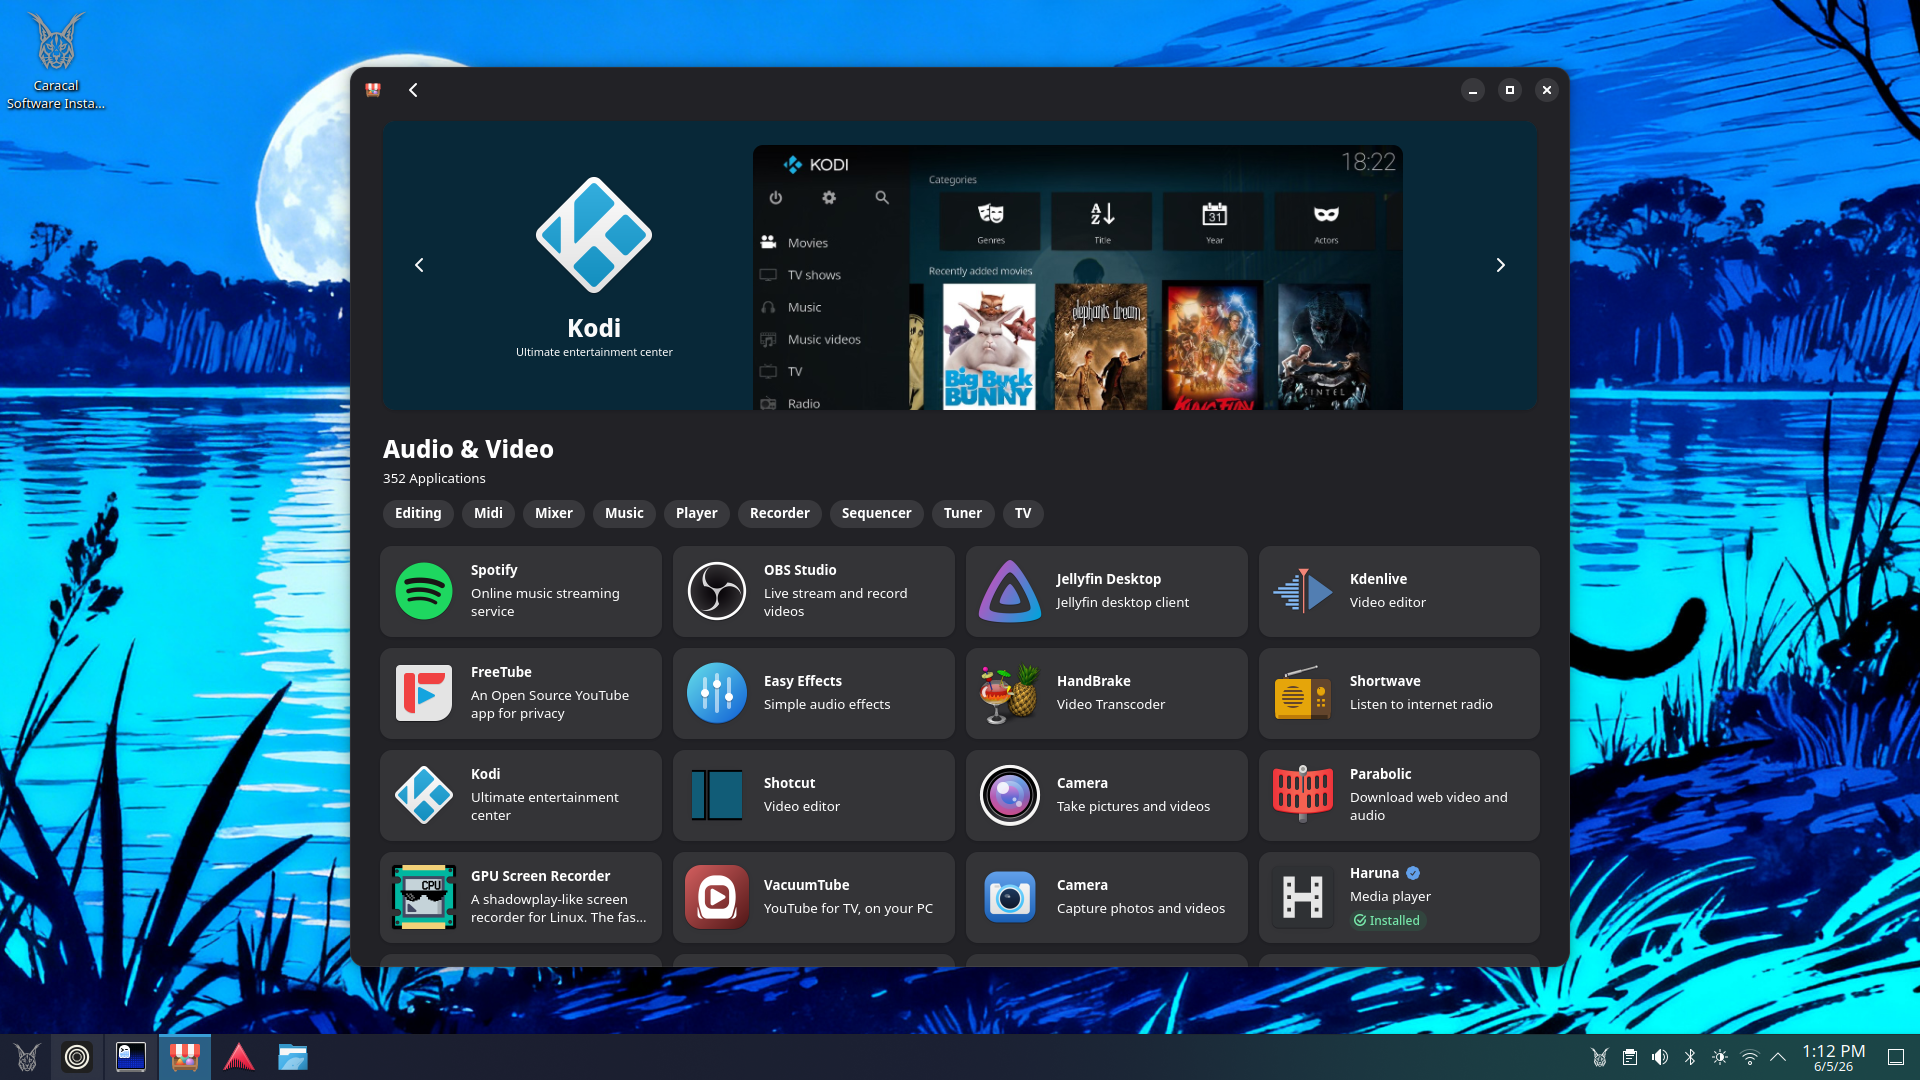Select the Player filter chip

coord(697,513)
